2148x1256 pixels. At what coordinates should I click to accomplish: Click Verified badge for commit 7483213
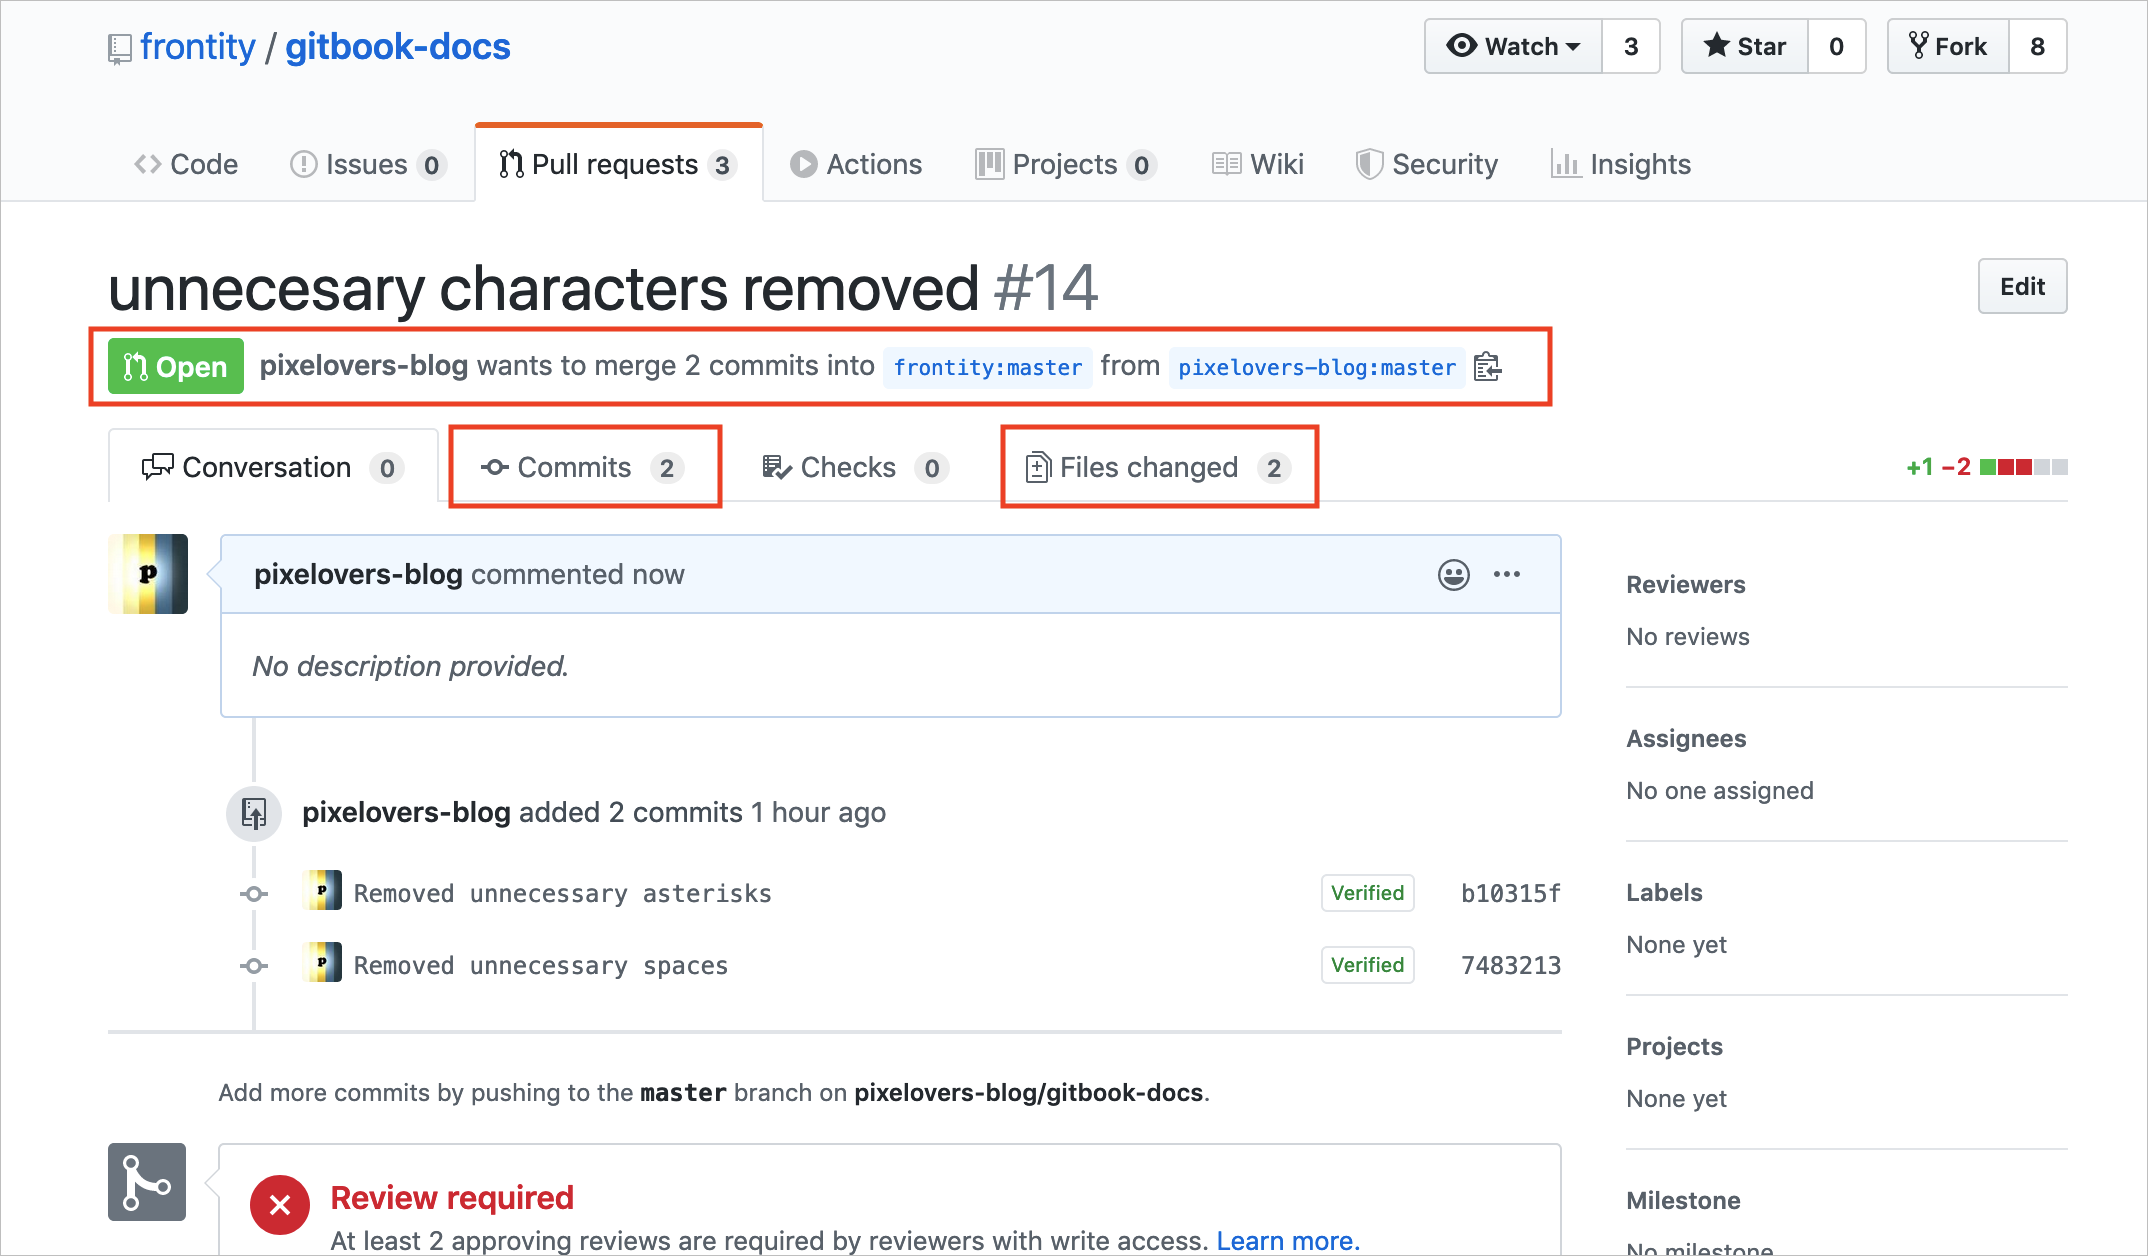[1367, 965]
